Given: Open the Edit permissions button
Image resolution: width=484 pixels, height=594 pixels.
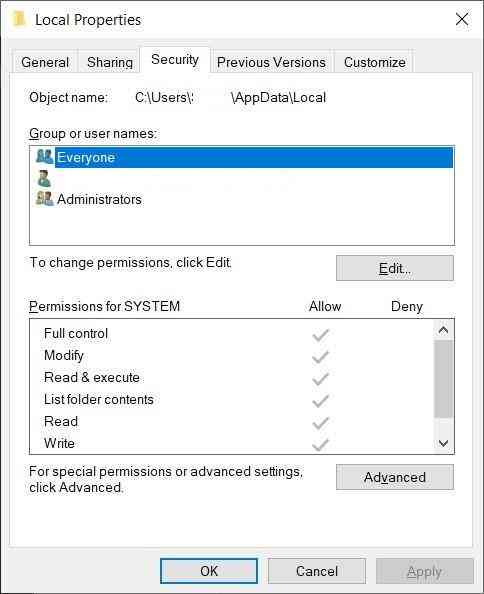Looking at the screenshot, I should (x=395, y=268).
